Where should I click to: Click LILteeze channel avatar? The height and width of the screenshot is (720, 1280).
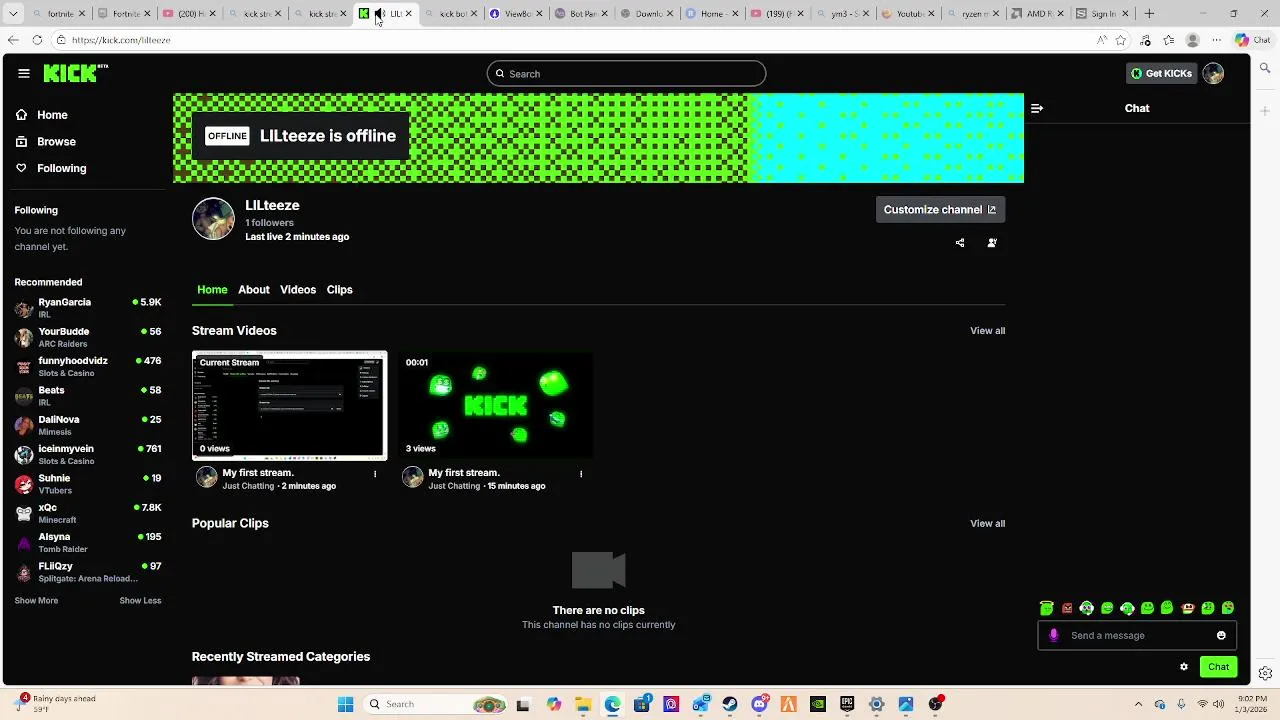(x=213, y=219)
